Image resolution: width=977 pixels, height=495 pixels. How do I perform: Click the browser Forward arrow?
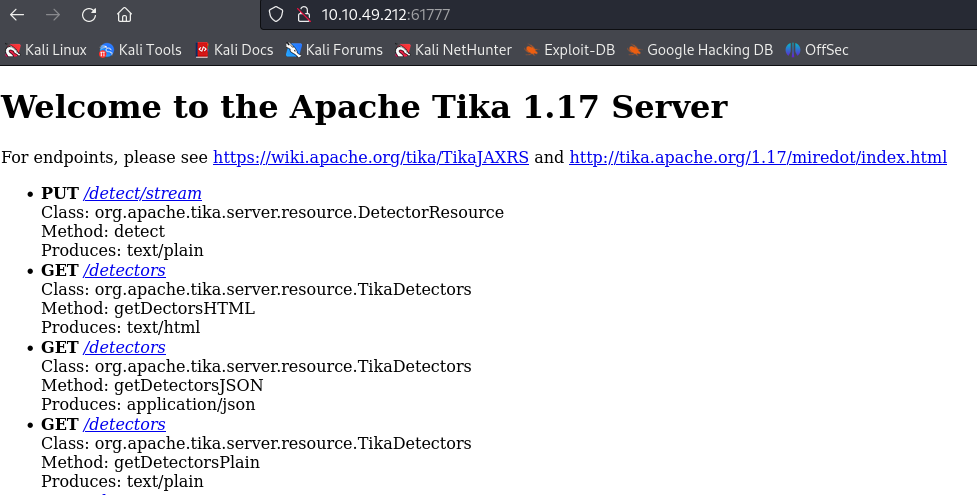(x=53, y=14)
